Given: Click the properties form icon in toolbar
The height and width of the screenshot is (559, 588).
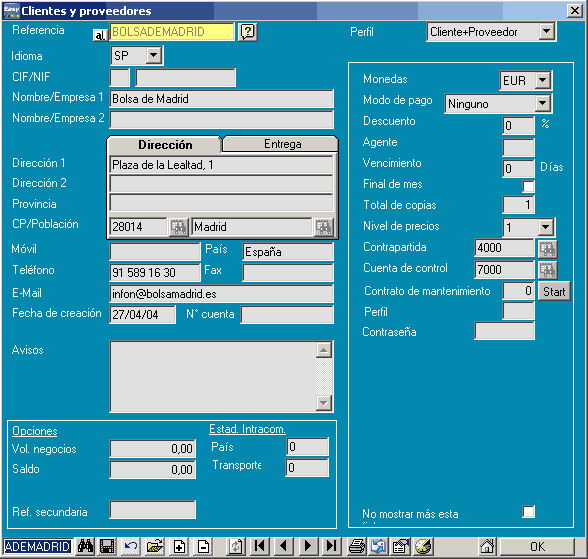Looking at the screenshot, I should [400, 546].
